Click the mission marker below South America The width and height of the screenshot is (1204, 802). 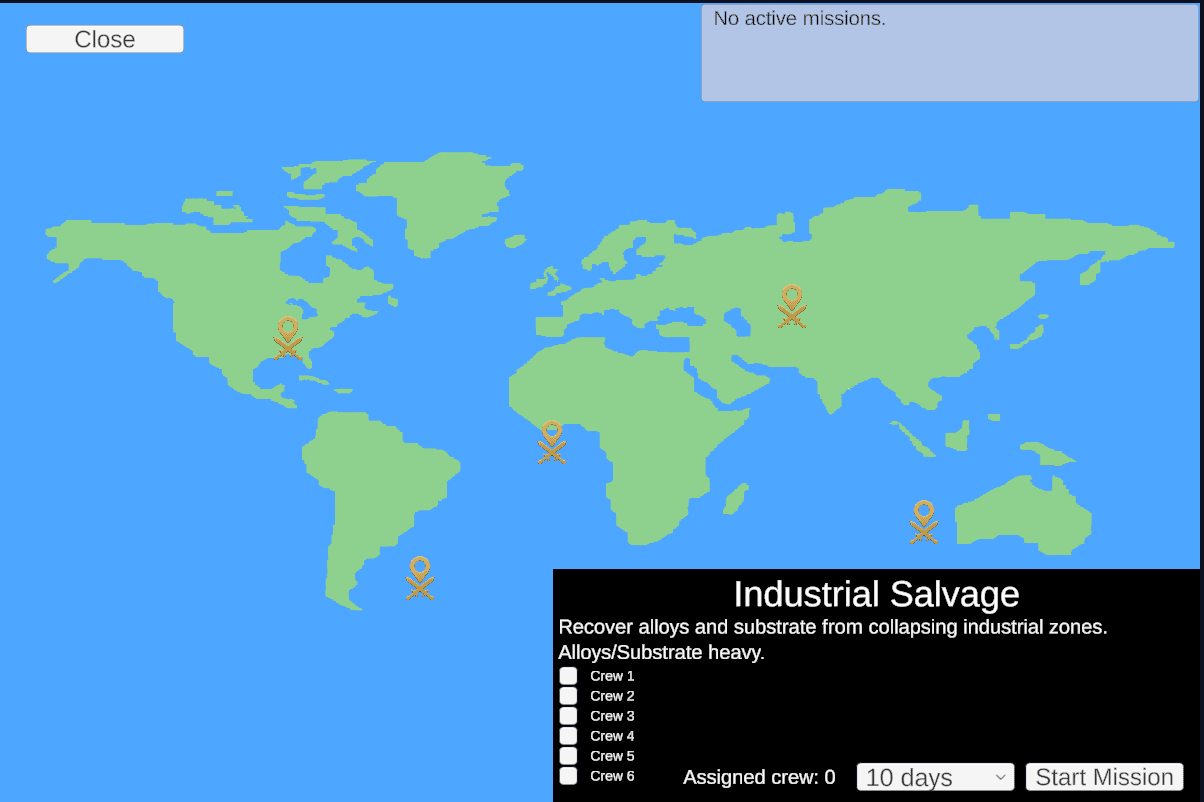(x=420, y=577)
